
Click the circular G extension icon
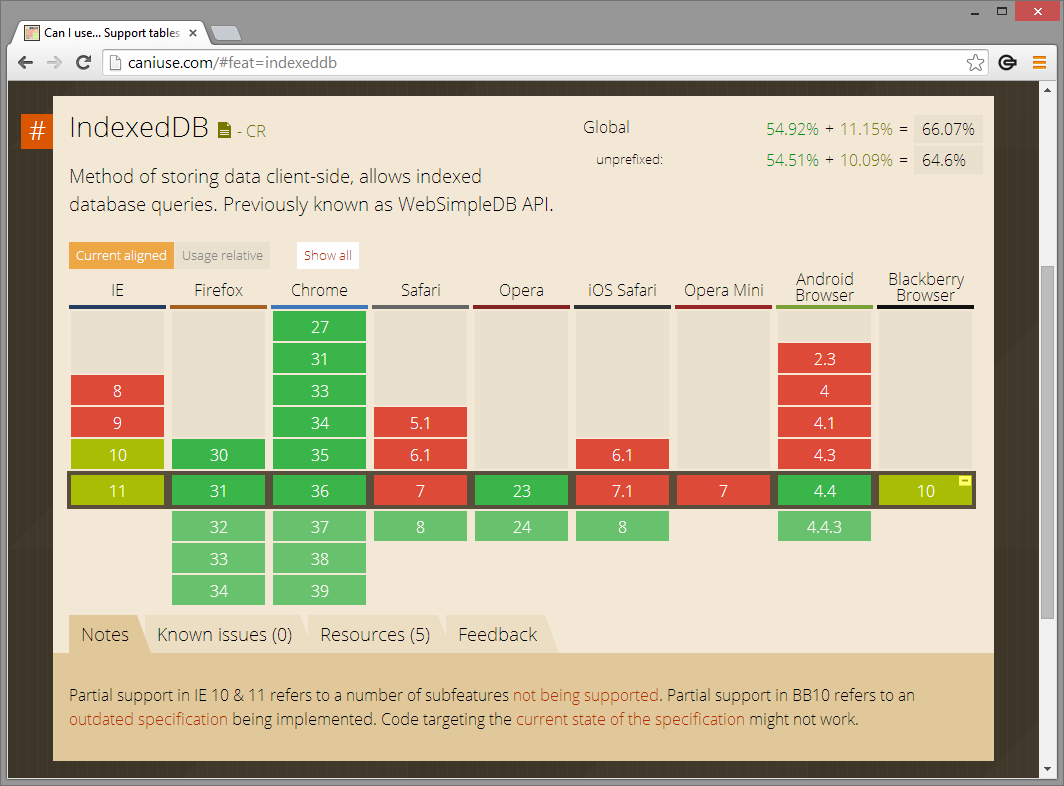pos(1007,62)
